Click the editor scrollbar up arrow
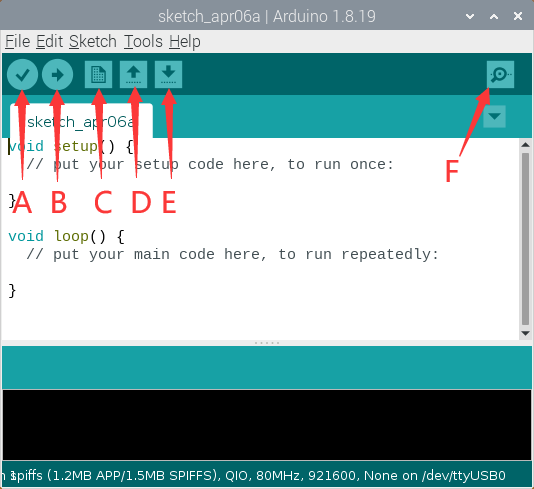This screenshot has height=489, width=534. (525, 145)
